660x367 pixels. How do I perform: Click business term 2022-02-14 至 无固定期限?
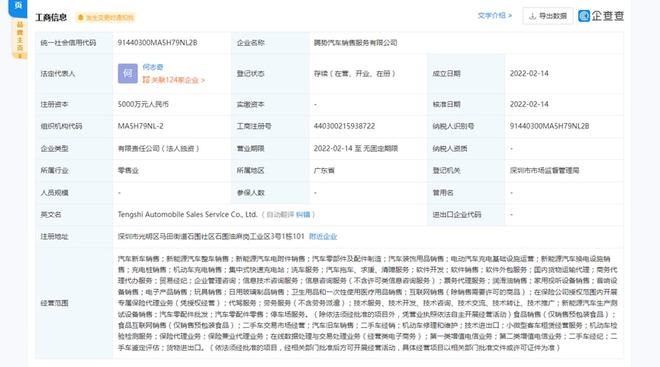356,148
